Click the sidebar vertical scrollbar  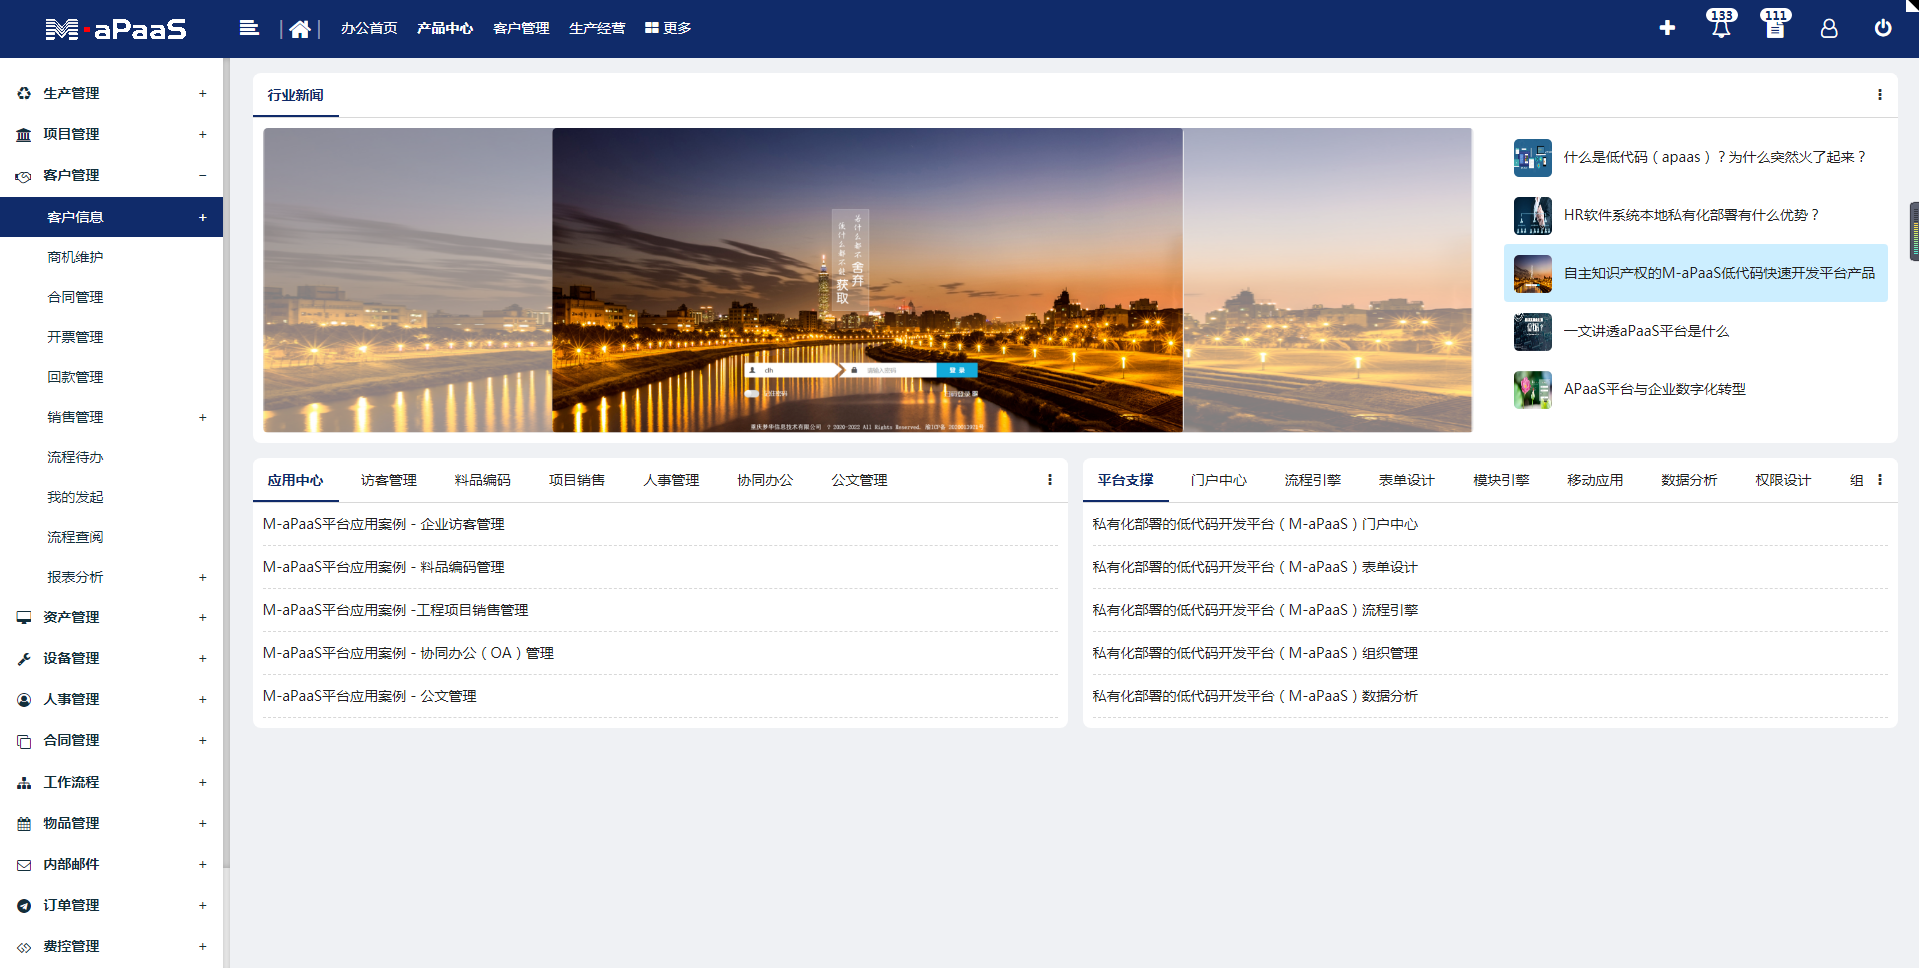click(226, 462)
